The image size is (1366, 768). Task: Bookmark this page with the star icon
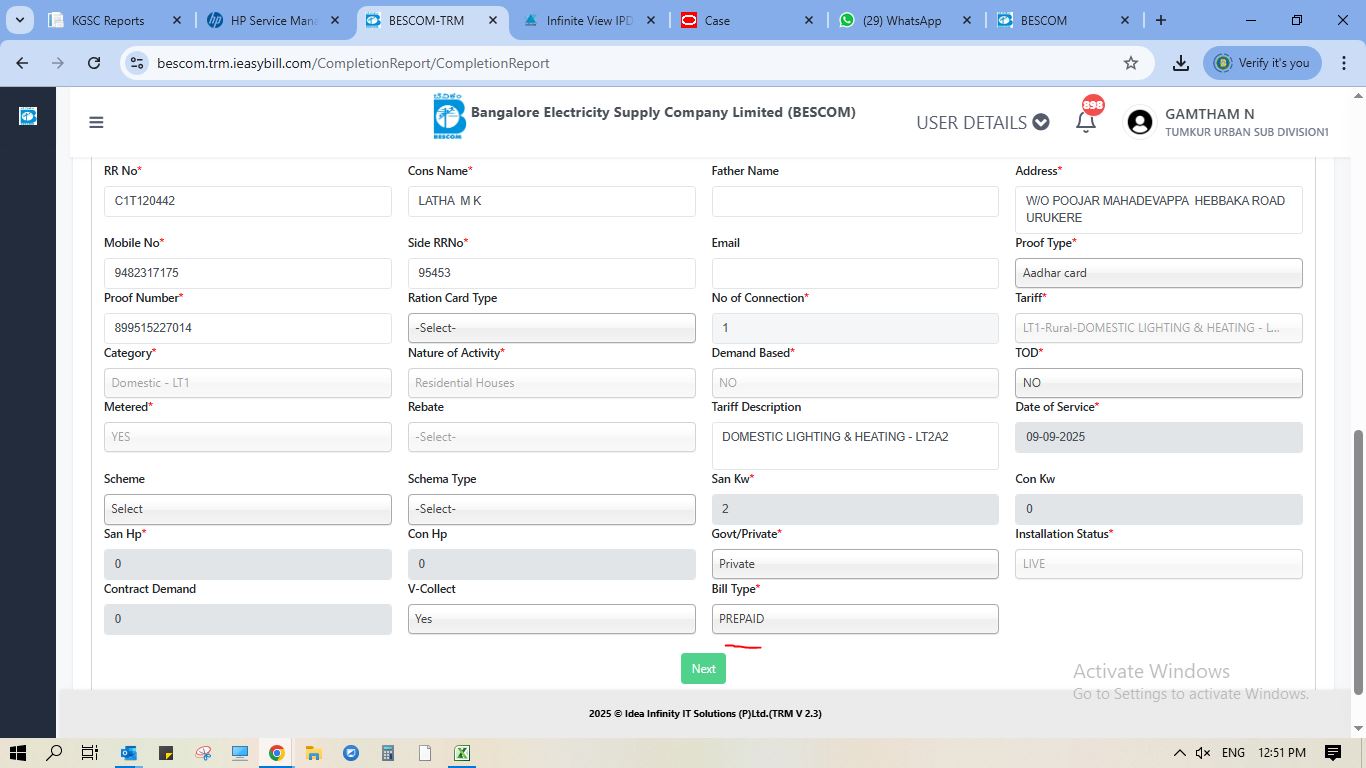(x=1131, y=63)
